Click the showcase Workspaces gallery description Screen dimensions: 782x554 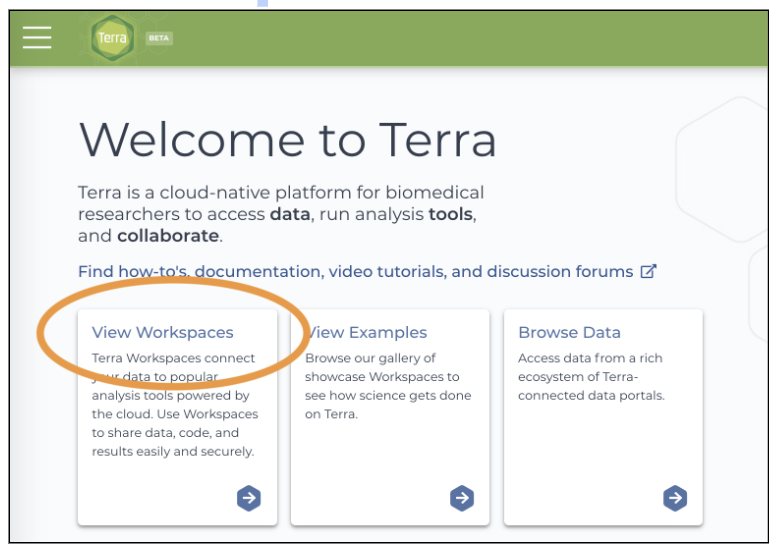coord(382,386)
